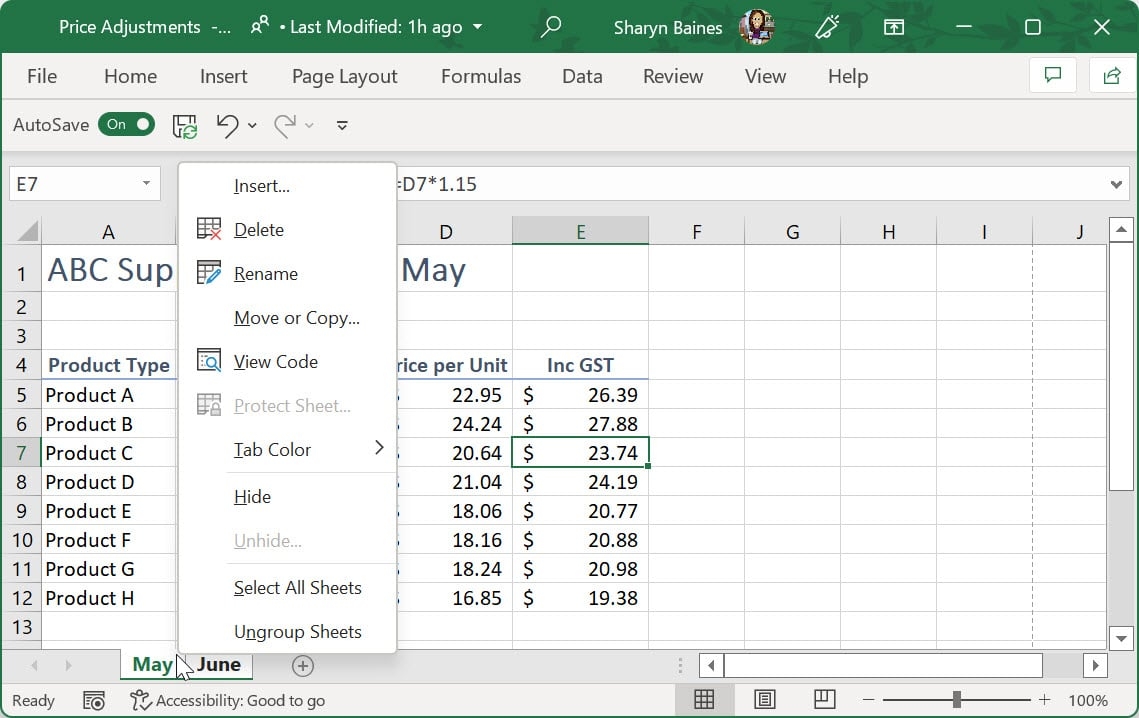Turn off the AutoSave toggle
The image size is (1139, 718).
[x=127, y=125]
